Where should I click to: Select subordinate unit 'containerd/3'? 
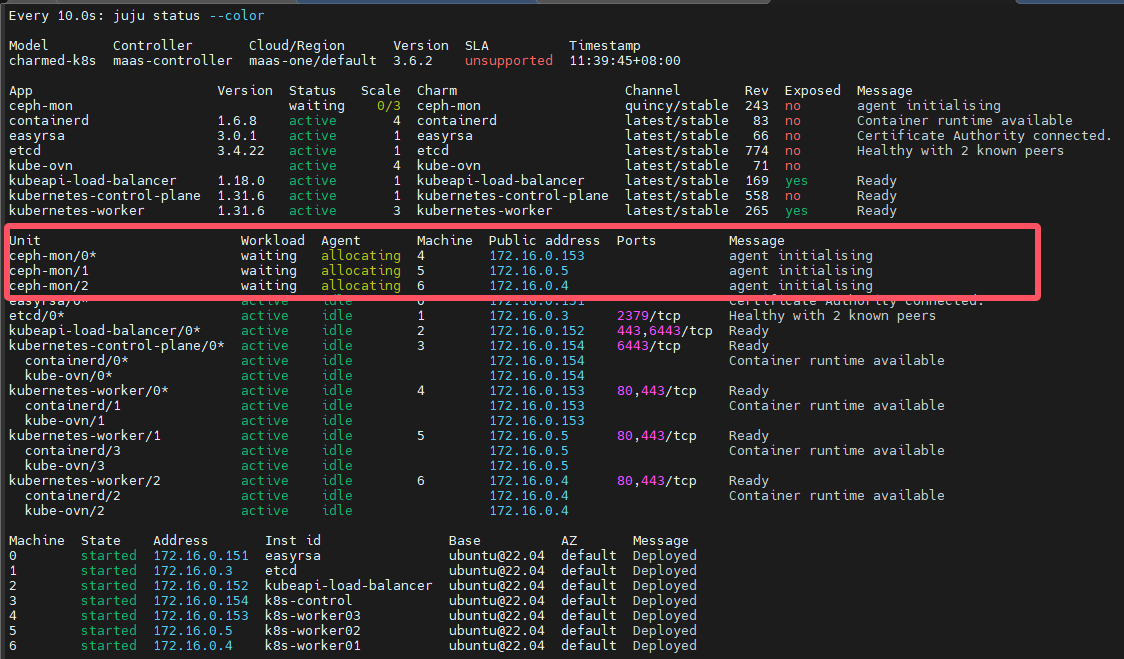click(72, 452)
